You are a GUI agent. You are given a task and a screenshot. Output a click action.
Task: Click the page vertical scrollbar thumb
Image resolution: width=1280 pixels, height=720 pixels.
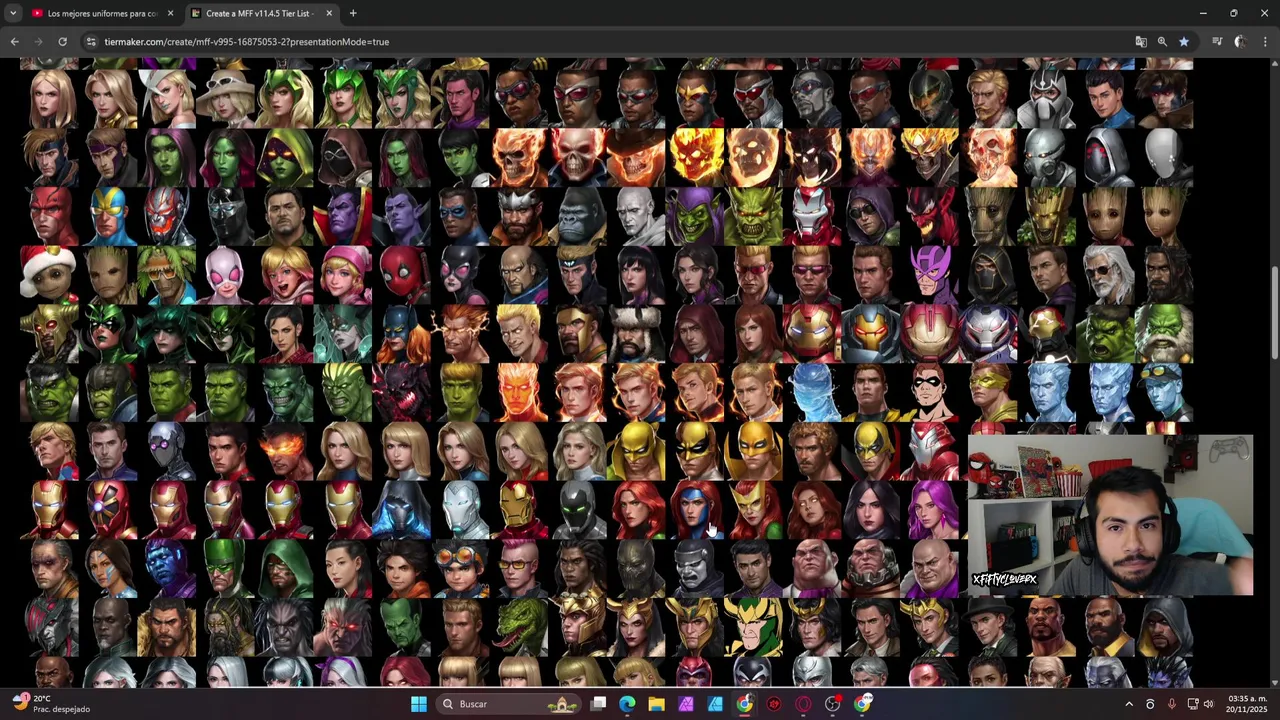(x=1275, y=312)
